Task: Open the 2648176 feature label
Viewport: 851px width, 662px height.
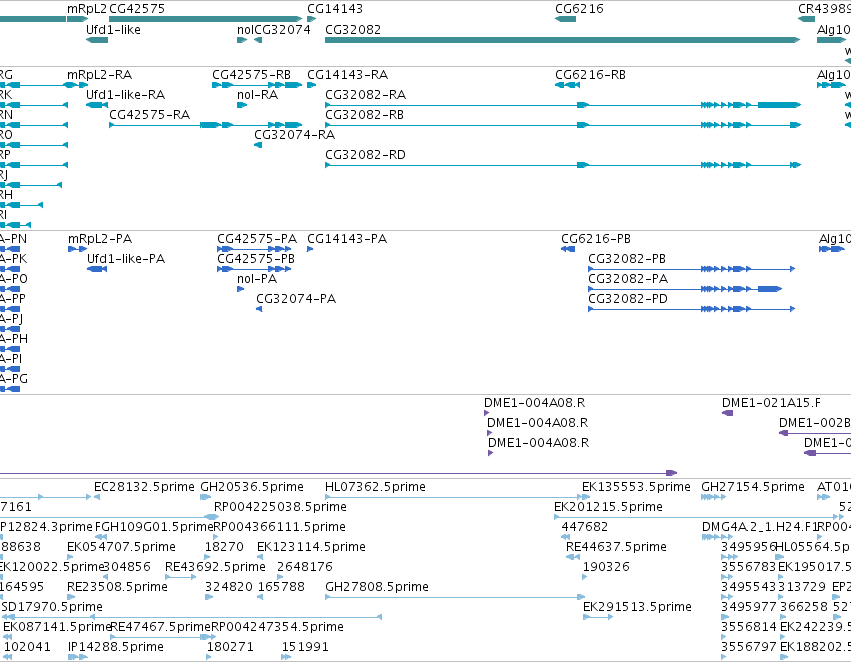Action: (x=304, y=567)
